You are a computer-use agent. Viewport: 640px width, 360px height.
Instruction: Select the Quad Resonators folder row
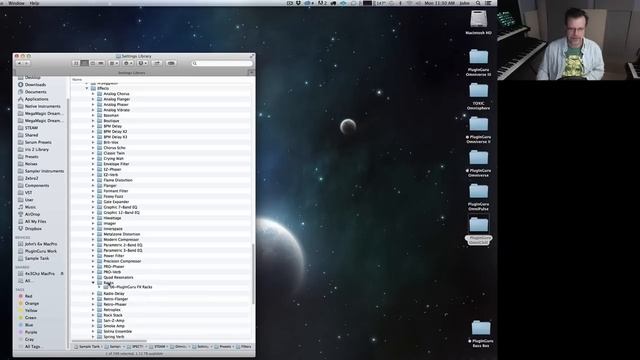[x=161, y=277]
